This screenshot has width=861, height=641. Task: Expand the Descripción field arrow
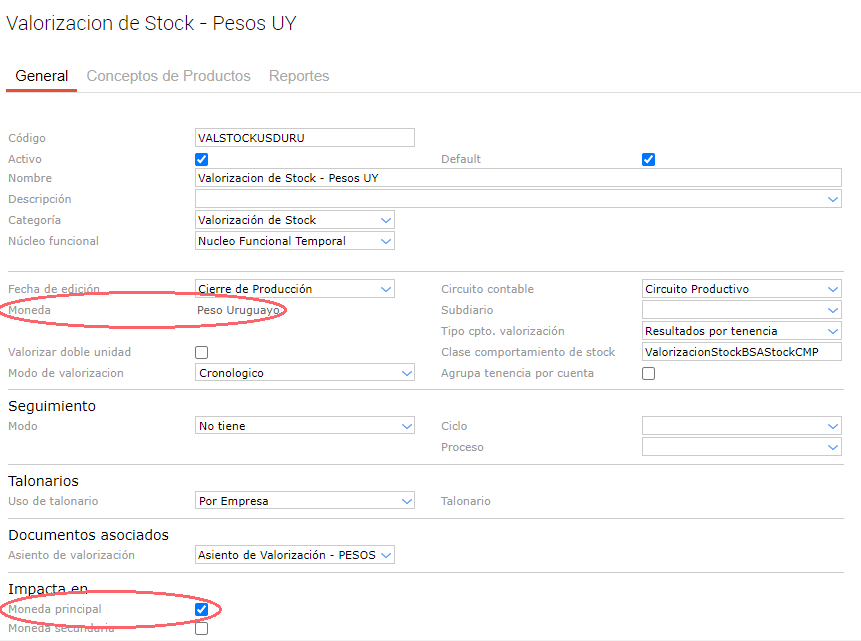[x=834, y=200]
